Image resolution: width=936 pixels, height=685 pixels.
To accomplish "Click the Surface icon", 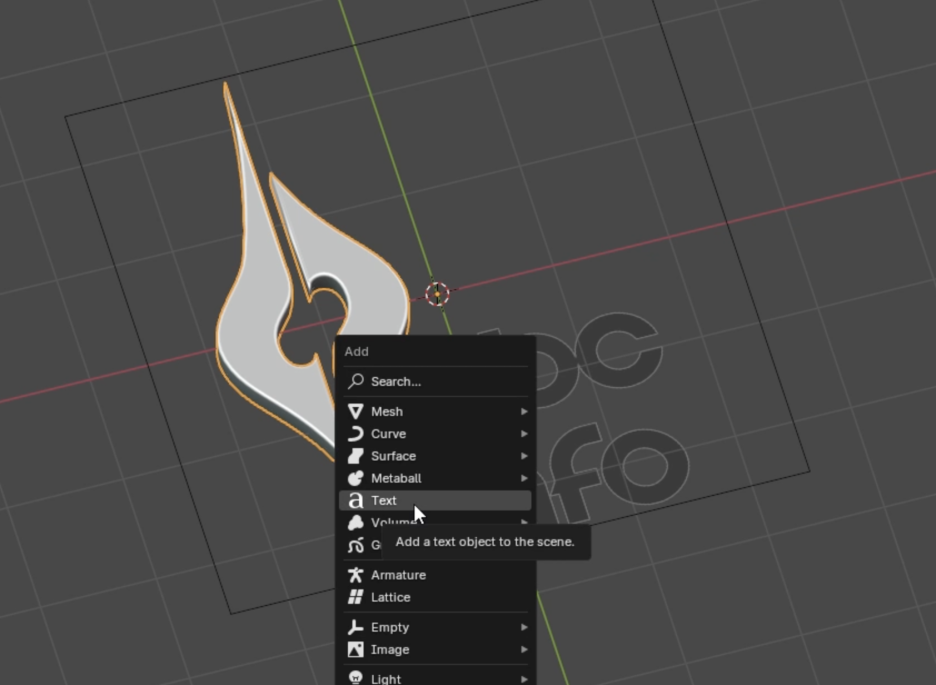I will (356, 456).
